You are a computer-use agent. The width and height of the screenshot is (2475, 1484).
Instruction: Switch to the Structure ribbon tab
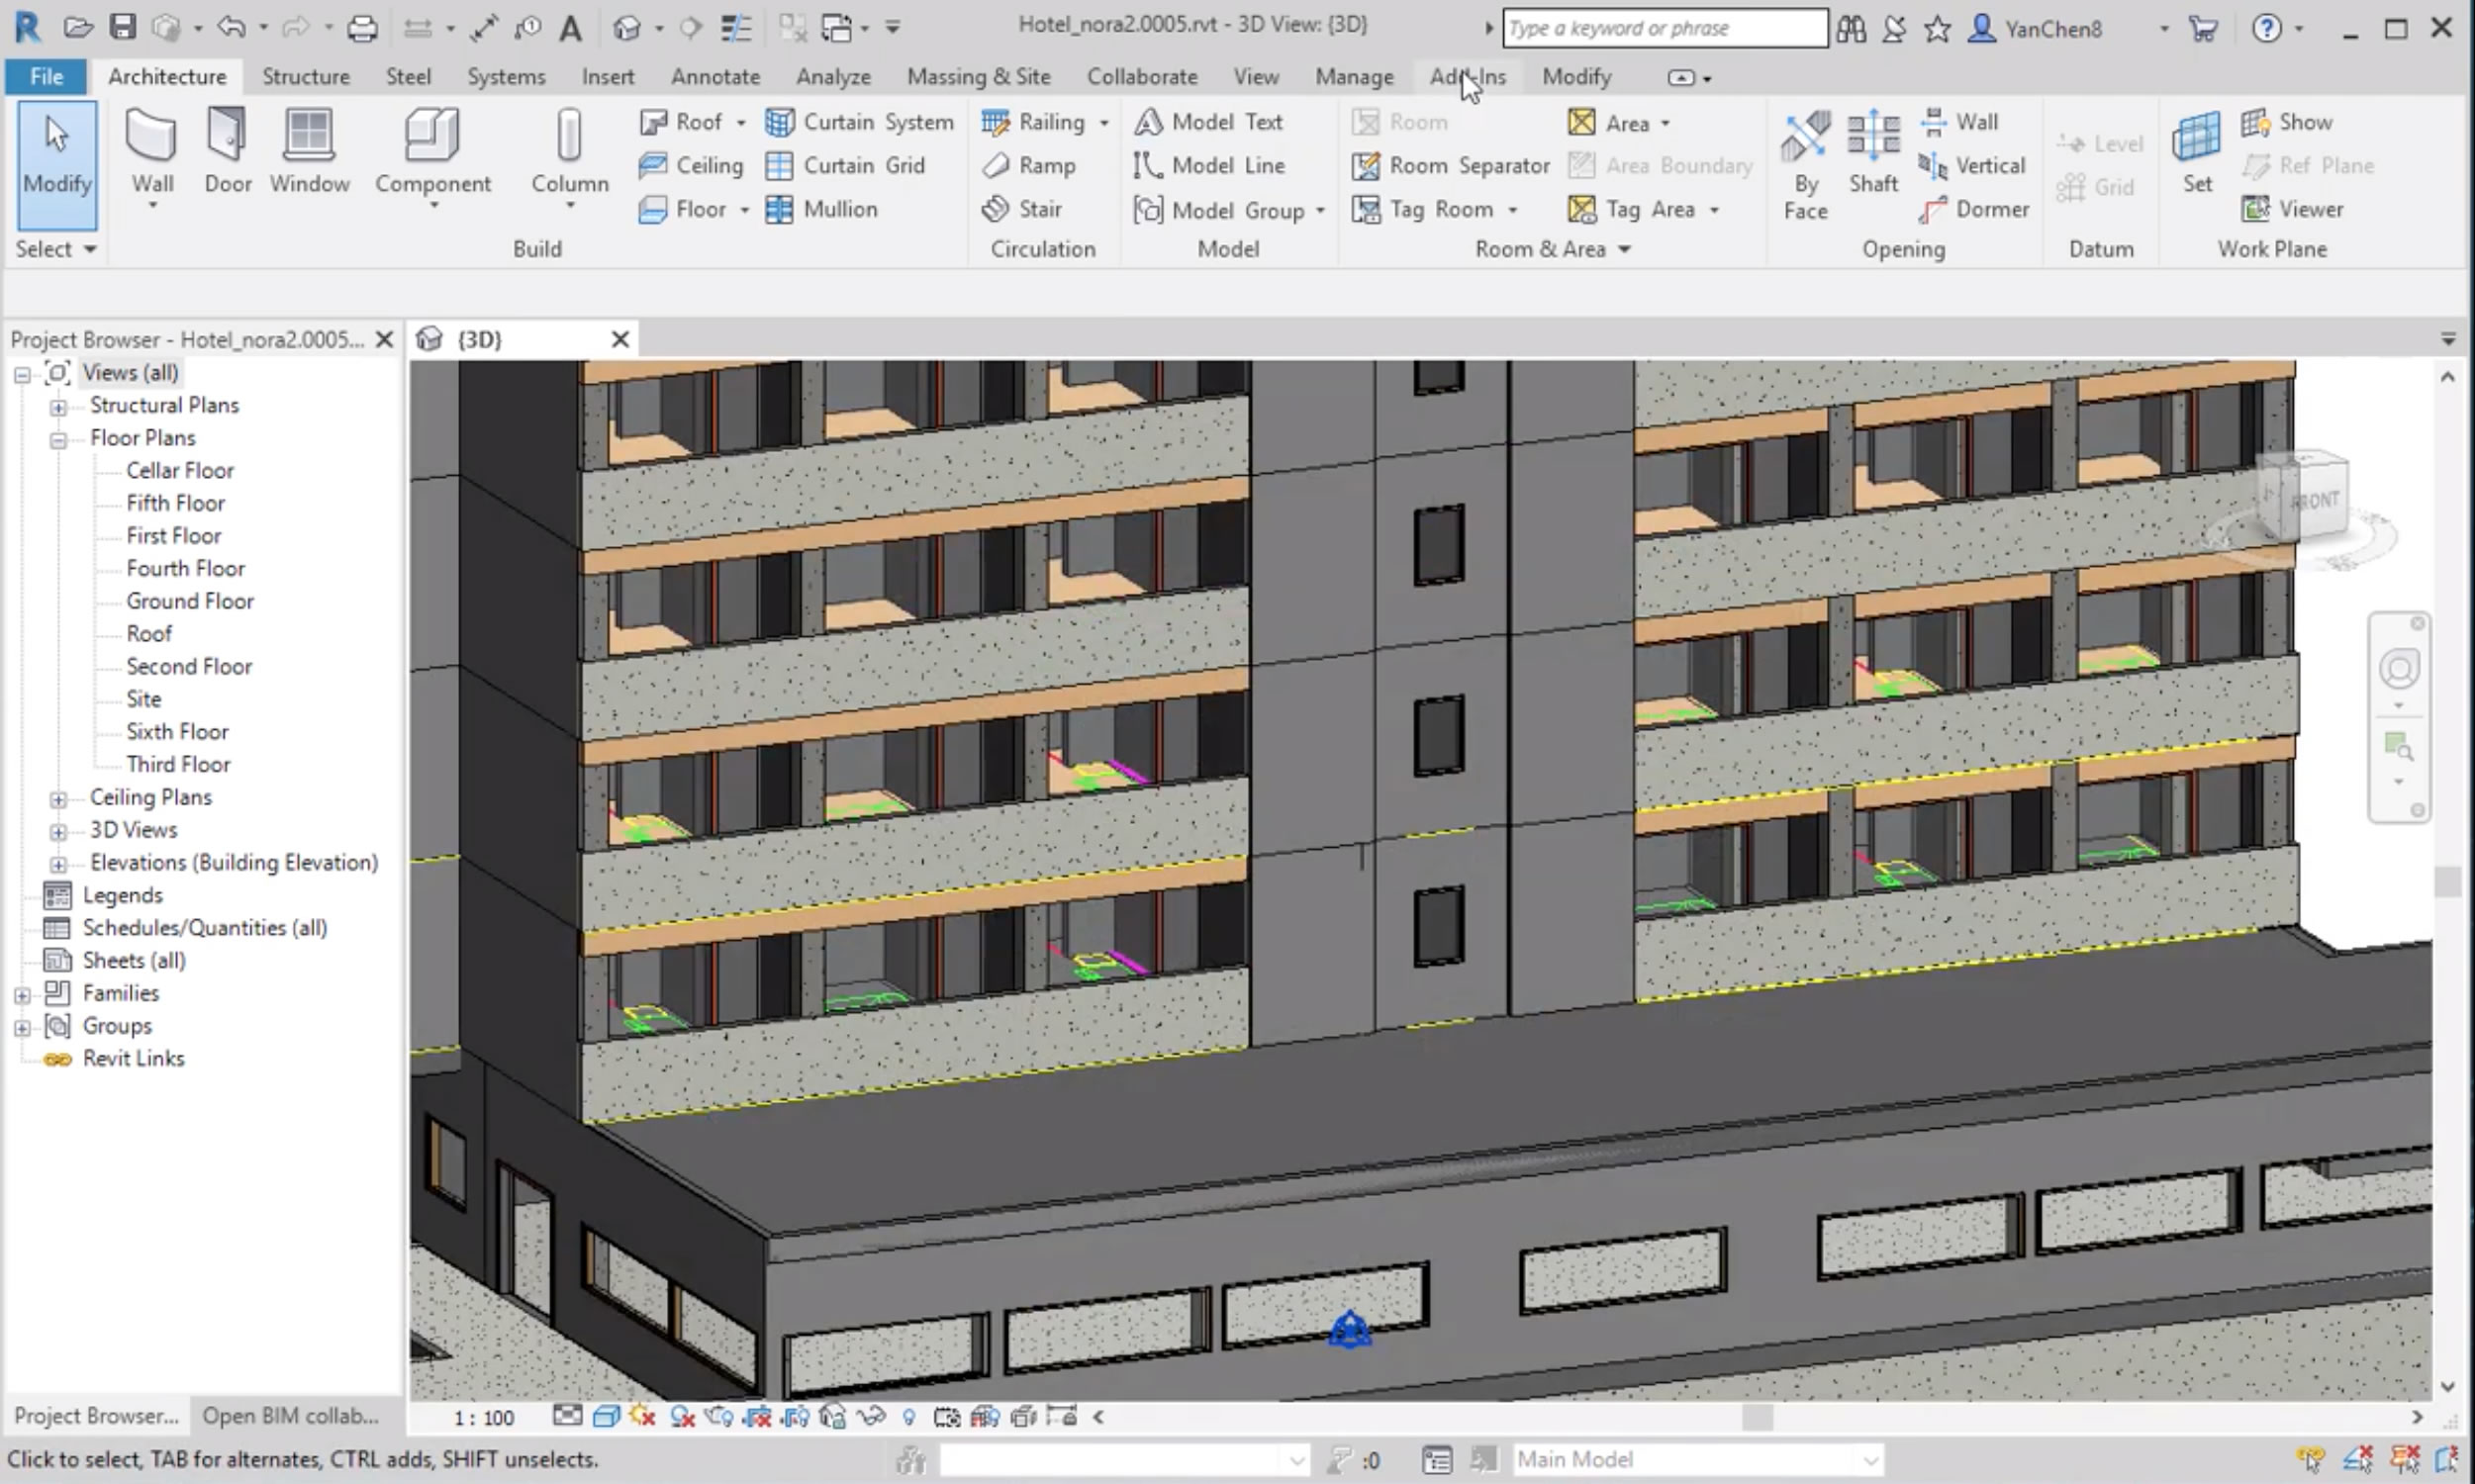(x=306, y=76)
